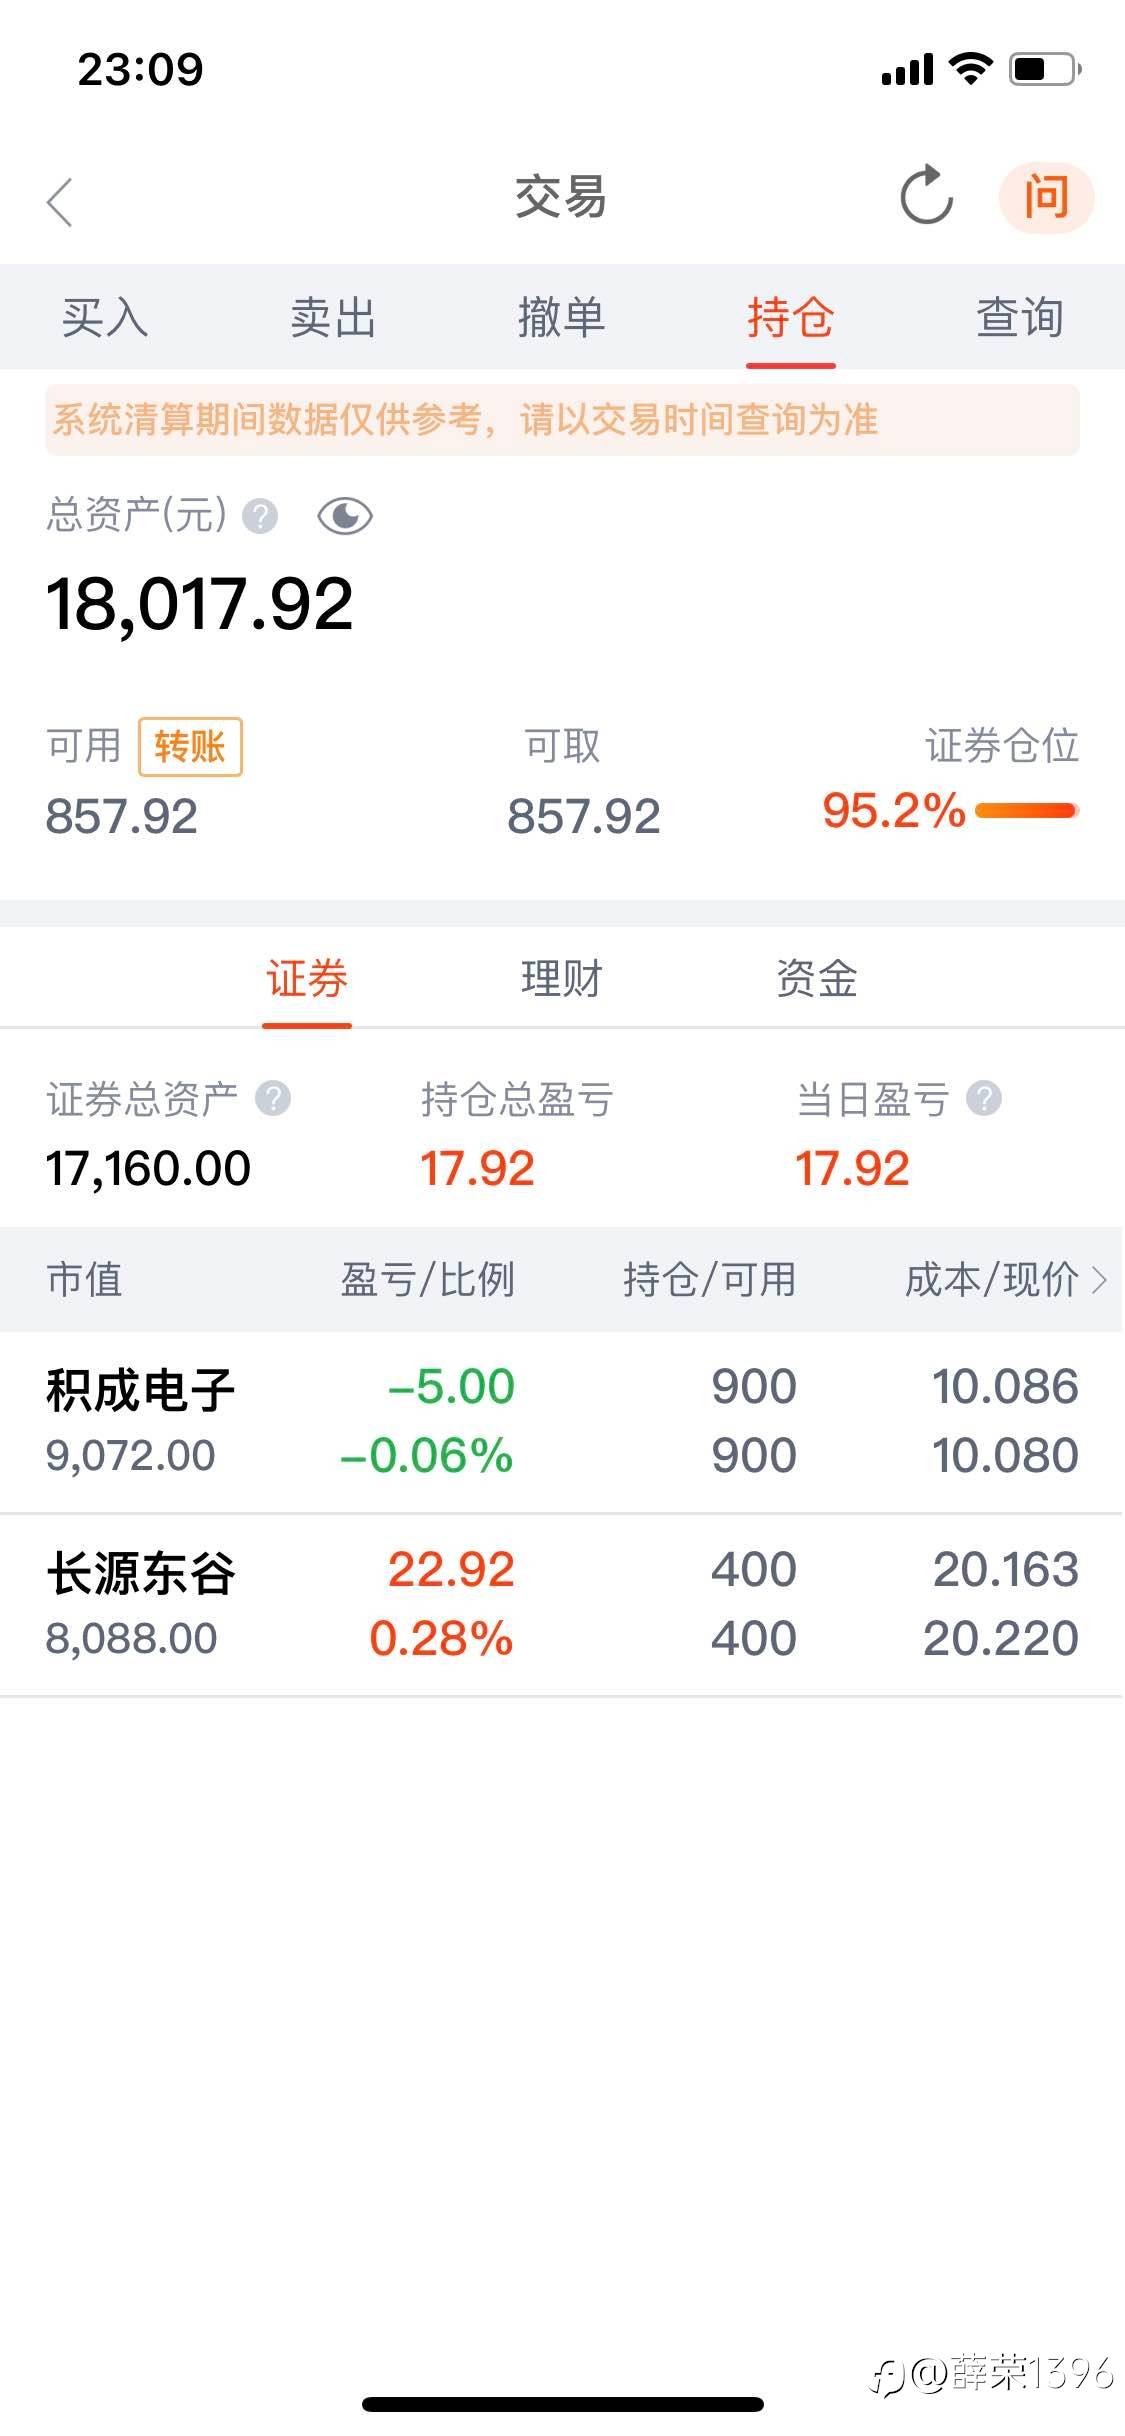Select the 理财 sub-tab
The height and width of the screenshot is (2436, 1125).
pos(562,978)
